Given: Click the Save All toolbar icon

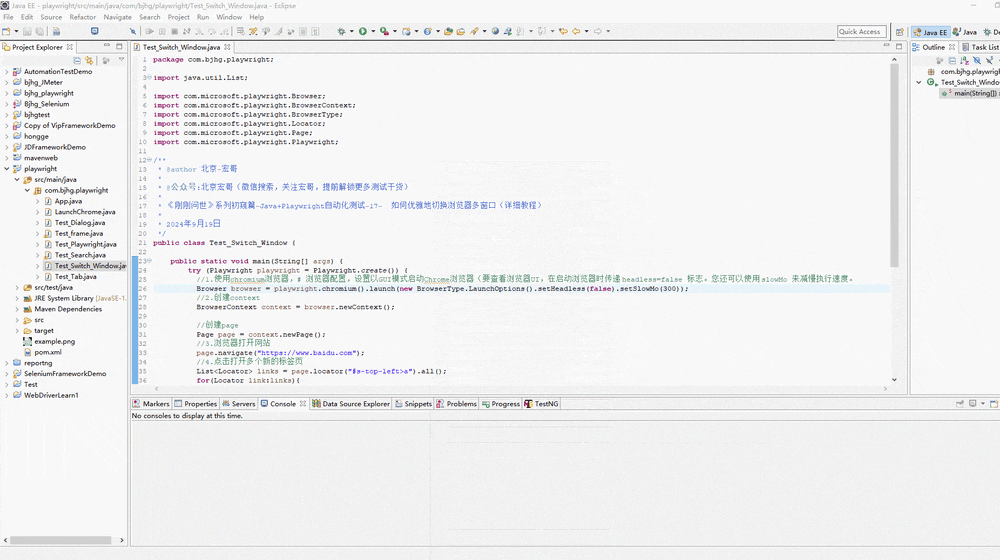Looking at the screenshot, I should [40, 31].
